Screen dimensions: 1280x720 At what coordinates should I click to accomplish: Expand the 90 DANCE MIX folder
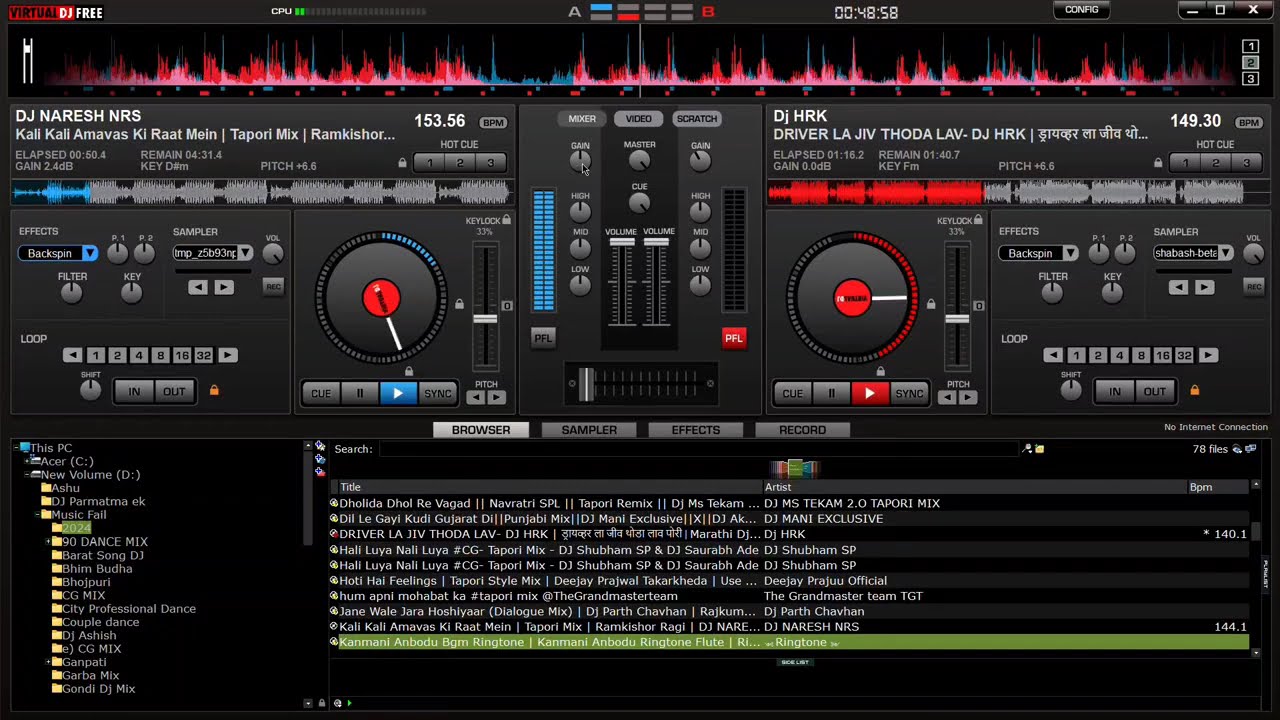tap(48, 542)
